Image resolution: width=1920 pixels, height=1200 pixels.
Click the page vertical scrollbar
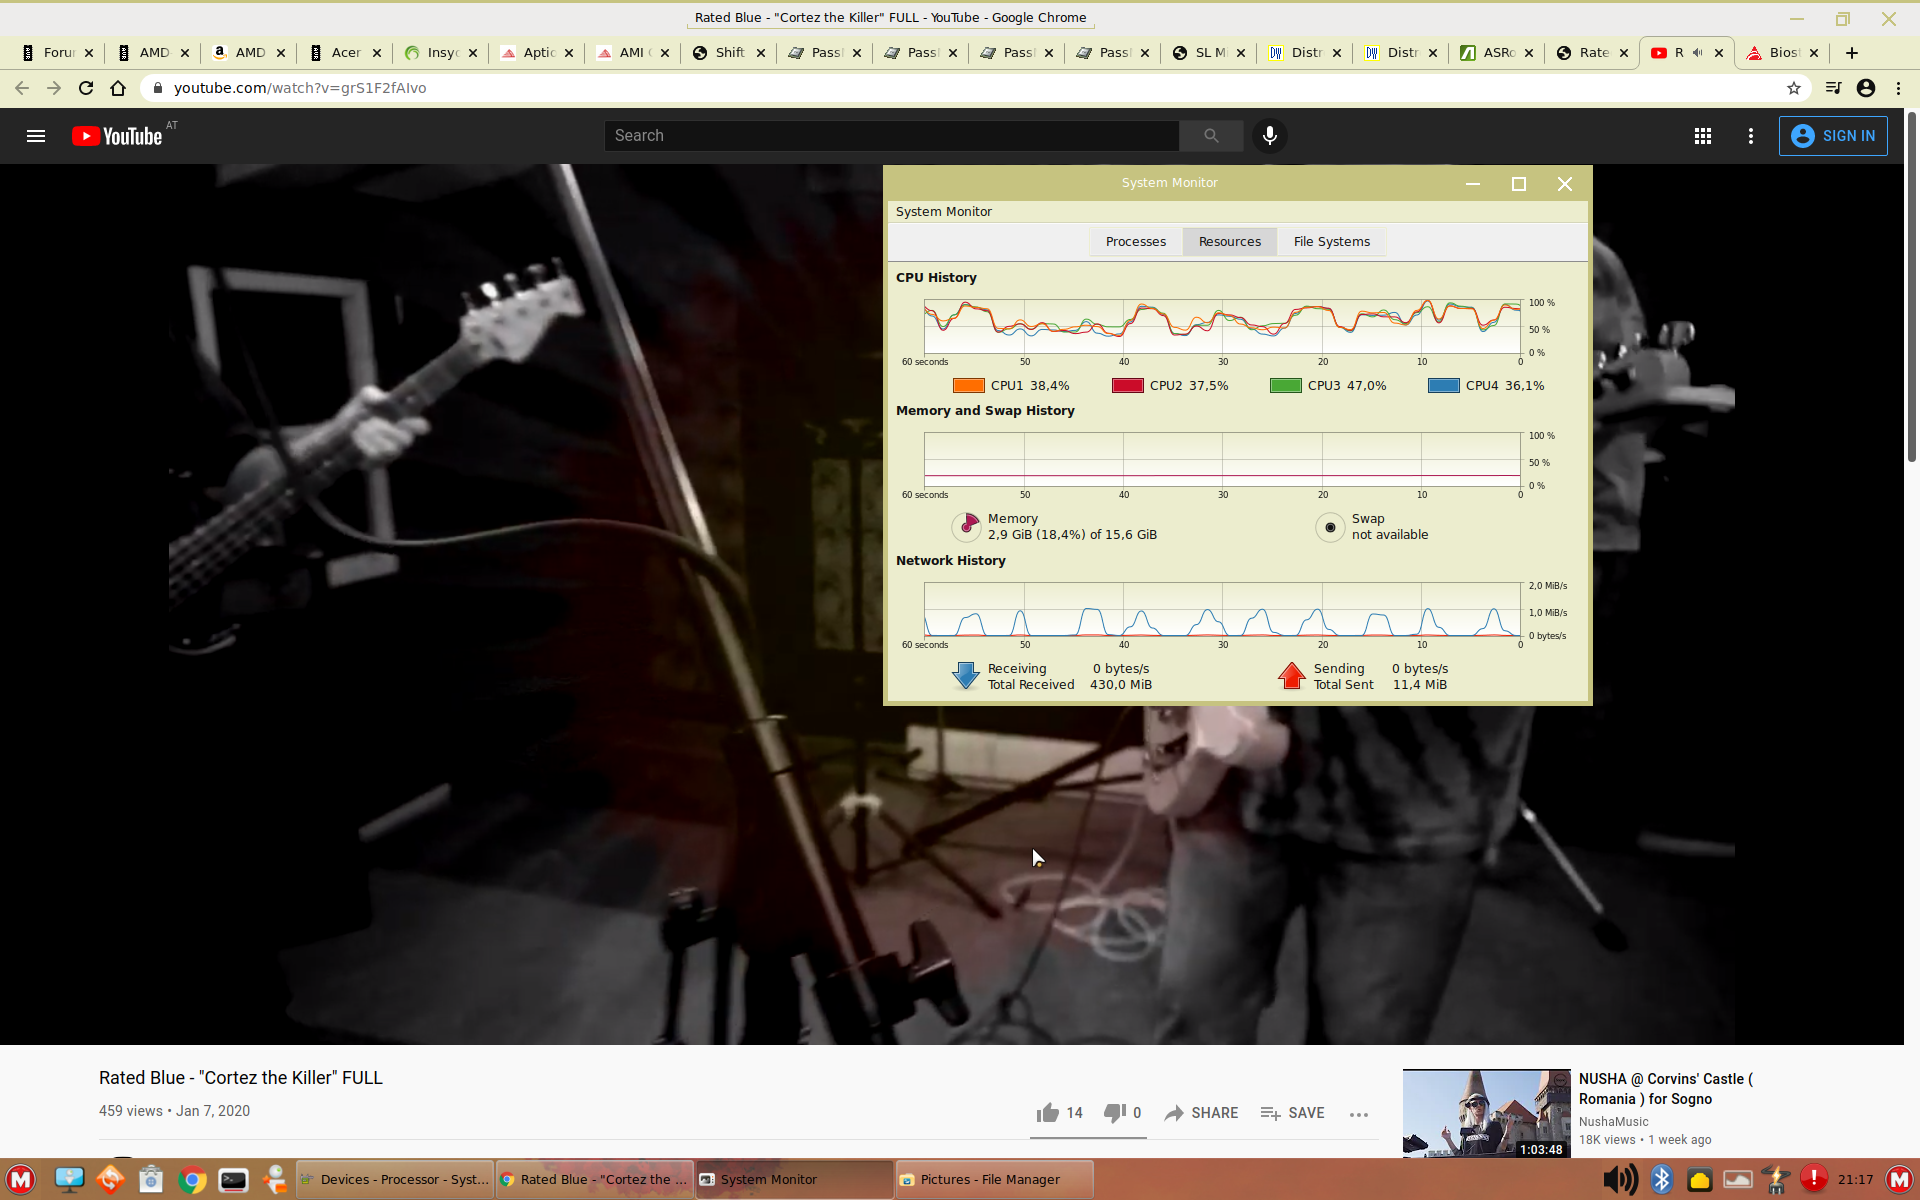pyautogui.click(x=1912, y=286)
